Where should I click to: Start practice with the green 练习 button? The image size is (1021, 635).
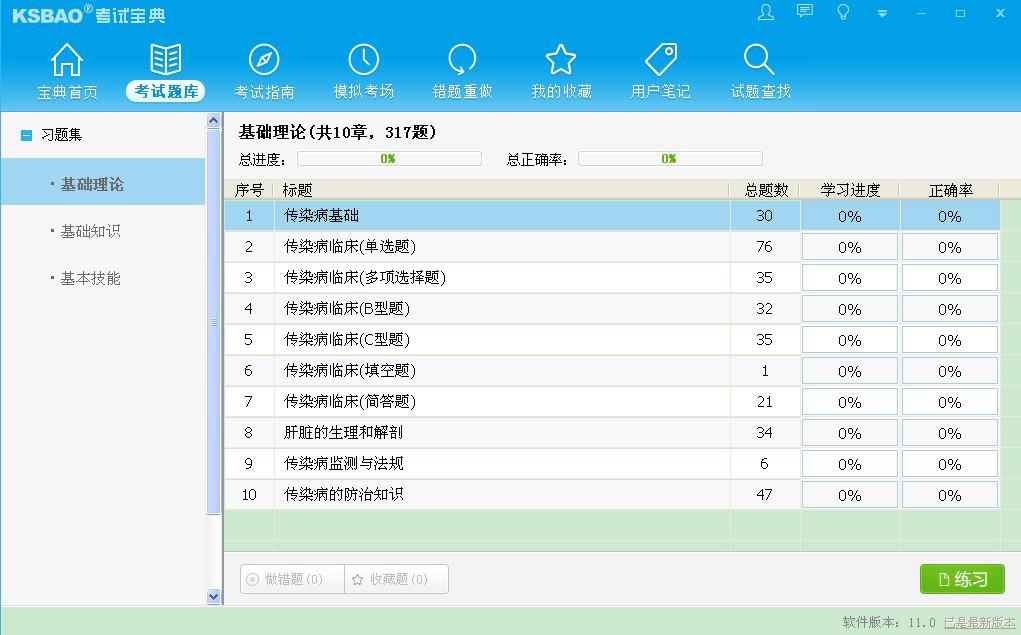962,579
